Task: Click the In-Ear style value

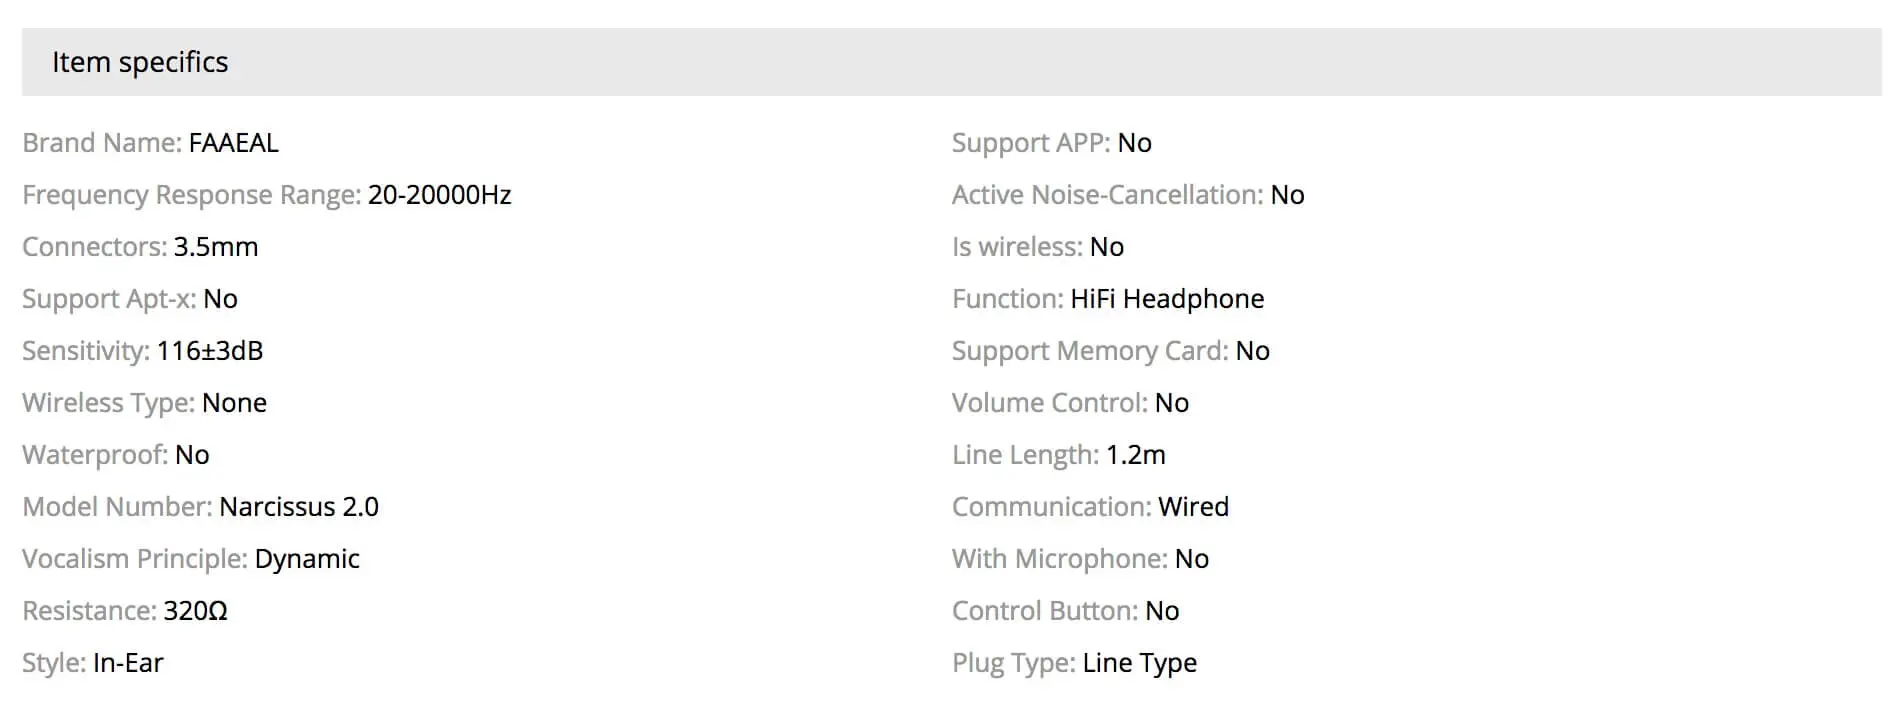Action: point(127,663)
